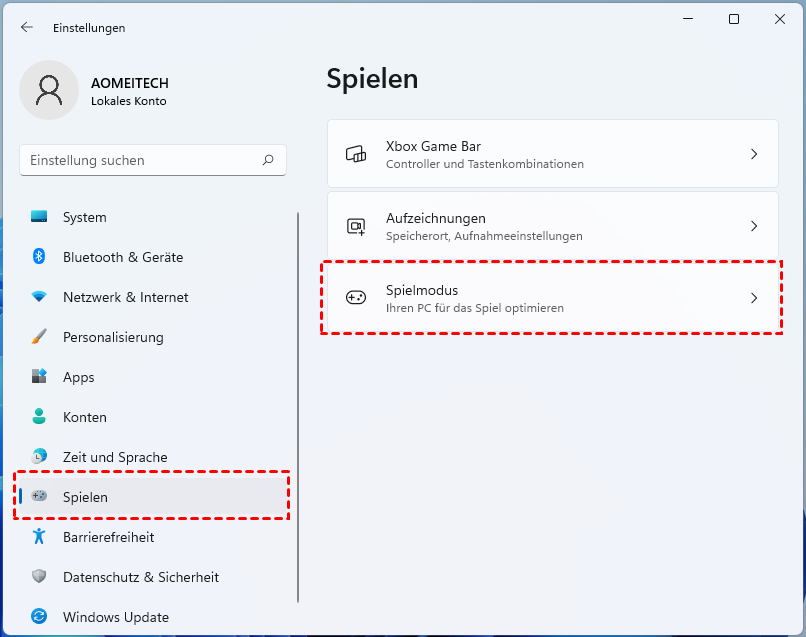The height and width of the screenshot is (637, 806).
Task: Open Datenschutz & Sicherheit settings
Action: [140, 577]
